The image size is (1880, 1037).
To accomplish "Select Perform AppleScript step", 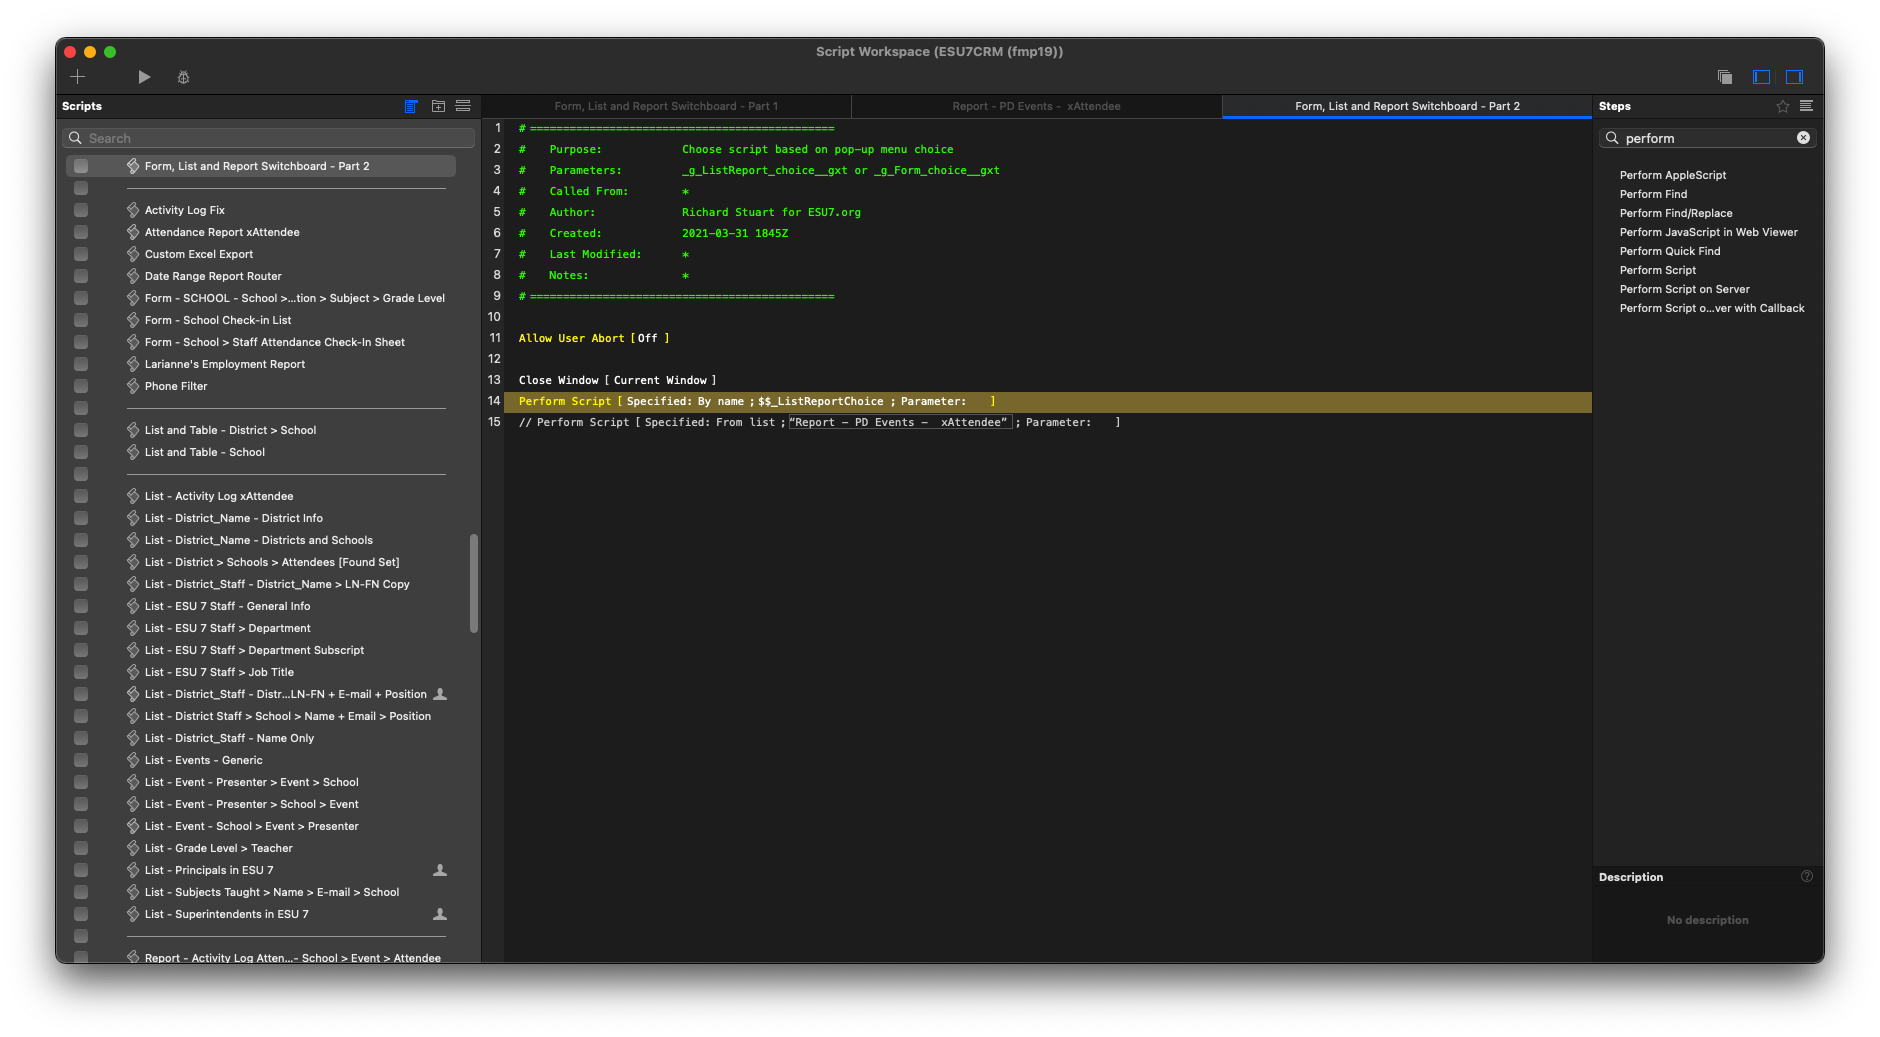I will click(1672, 175).
